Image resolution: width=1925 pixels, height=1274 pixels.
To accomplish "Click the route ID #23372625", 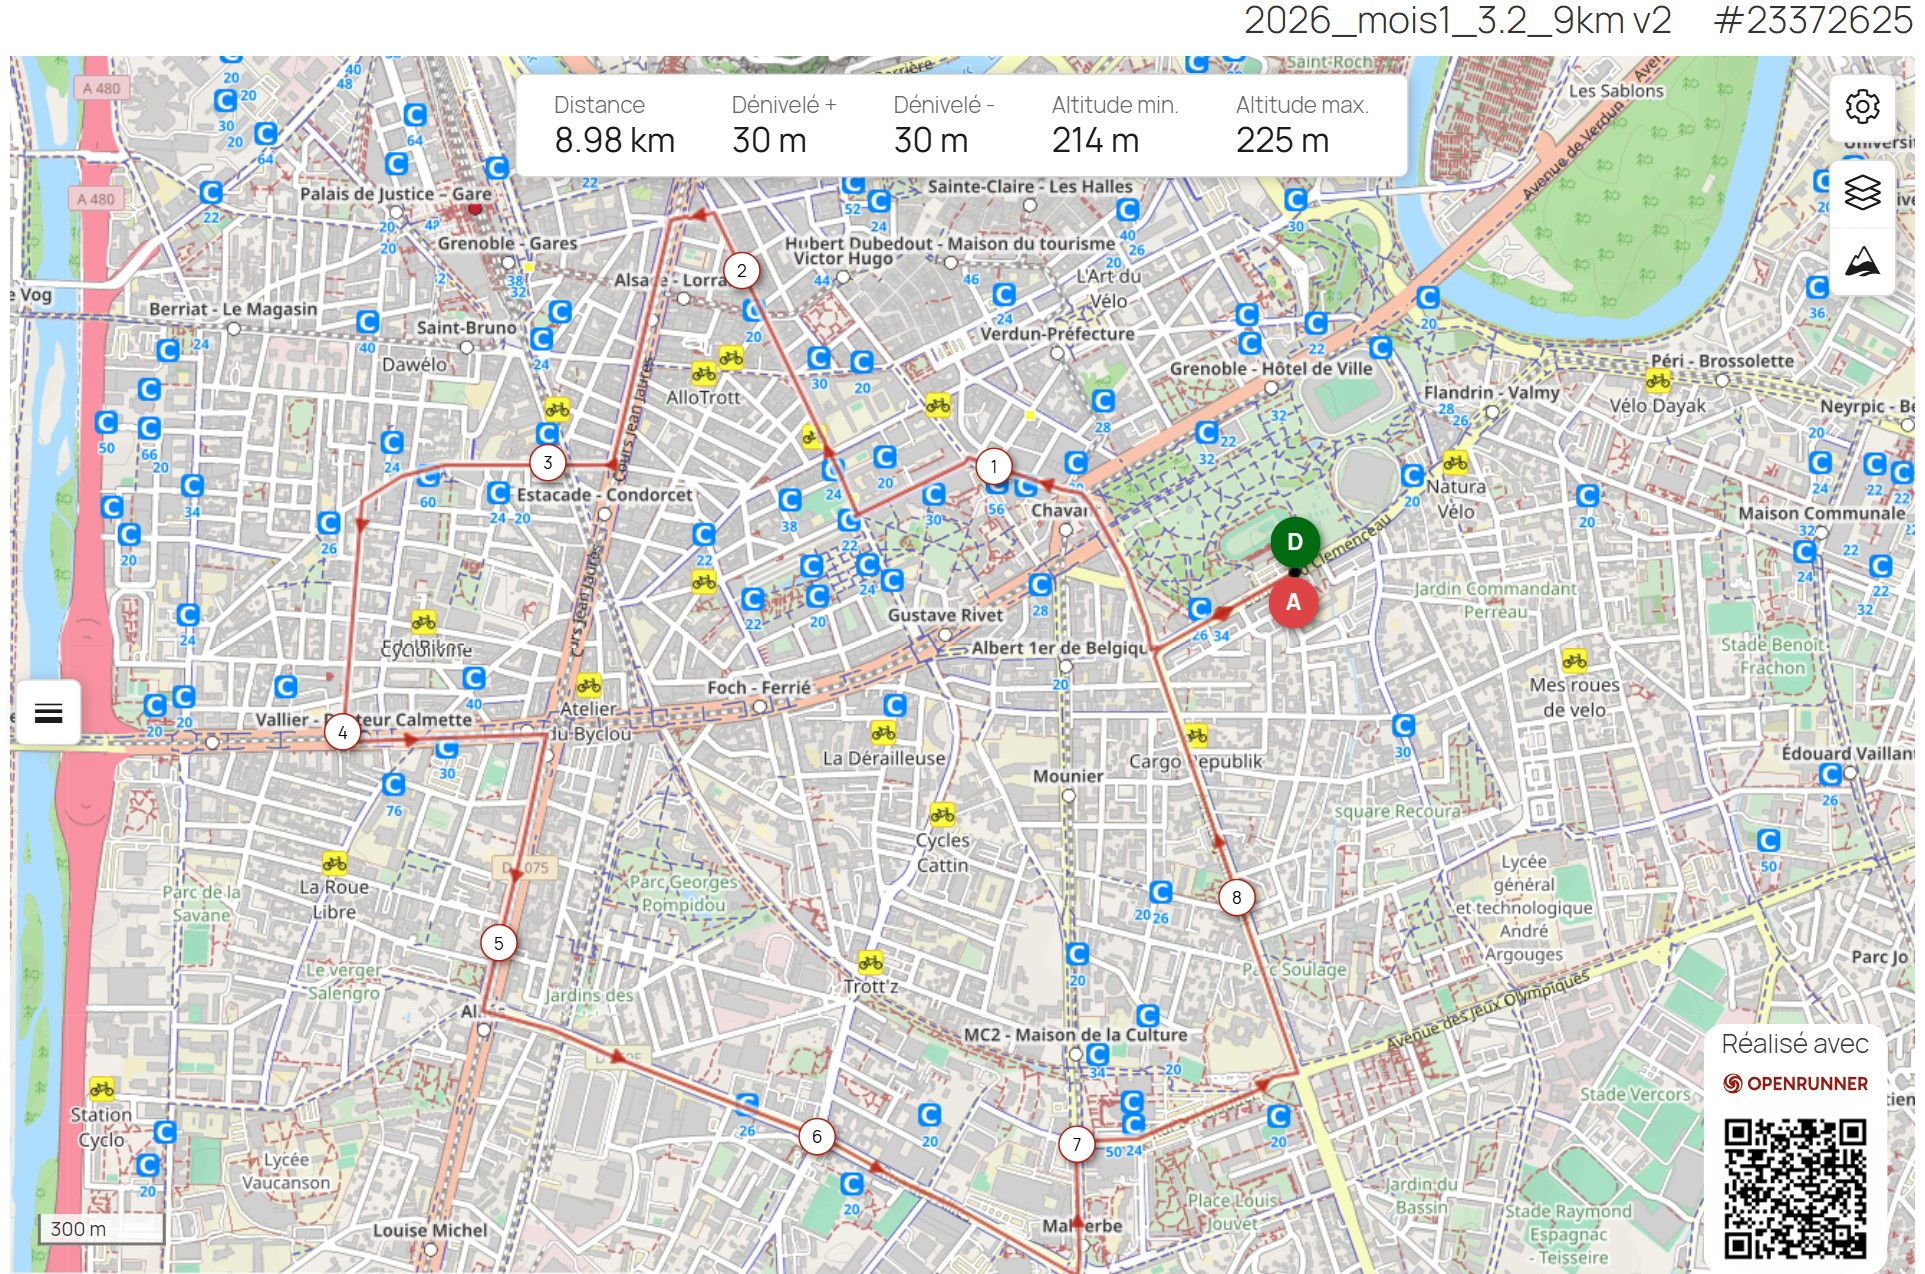I will tap(1814, 21).
